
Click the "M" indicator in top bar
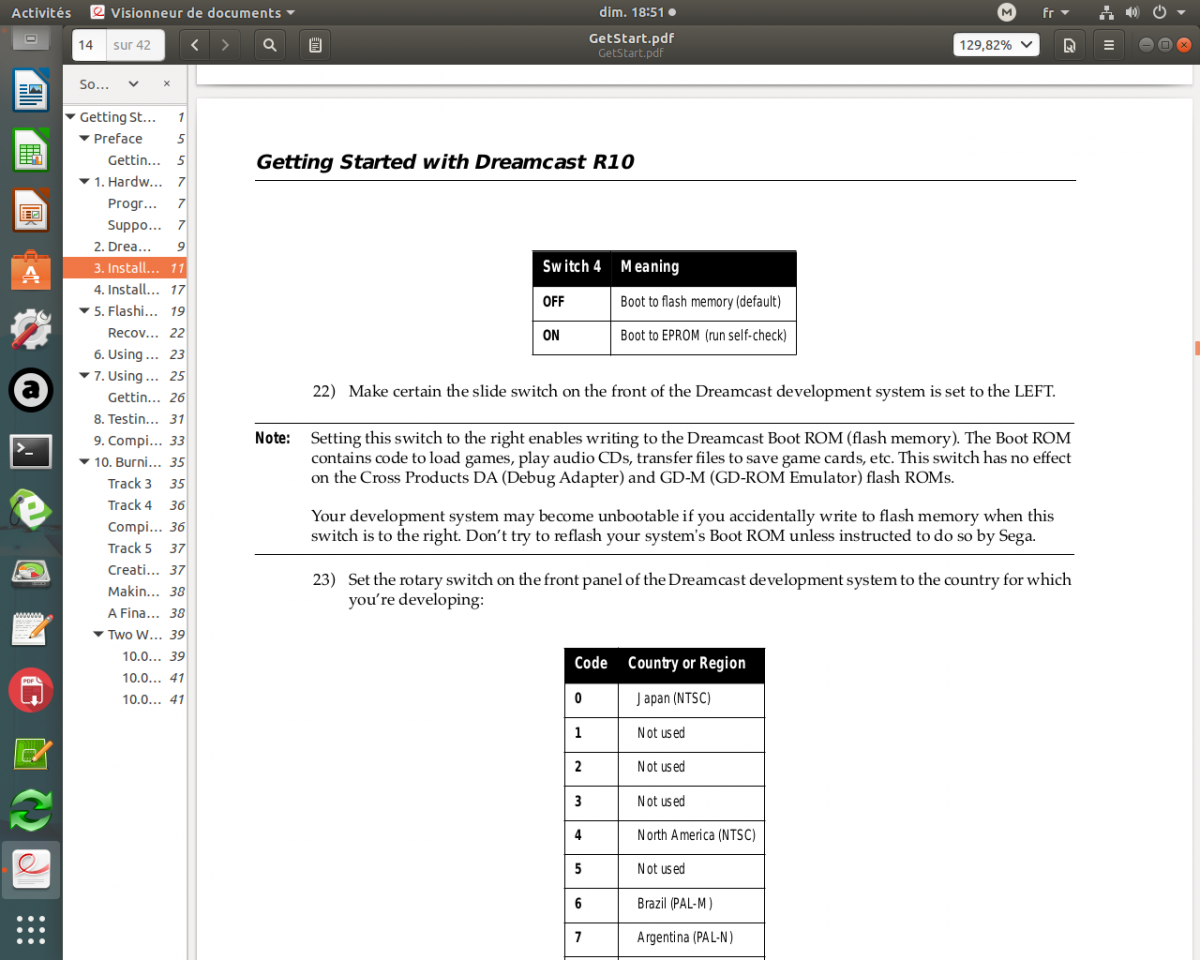[x=1007, y=12]
